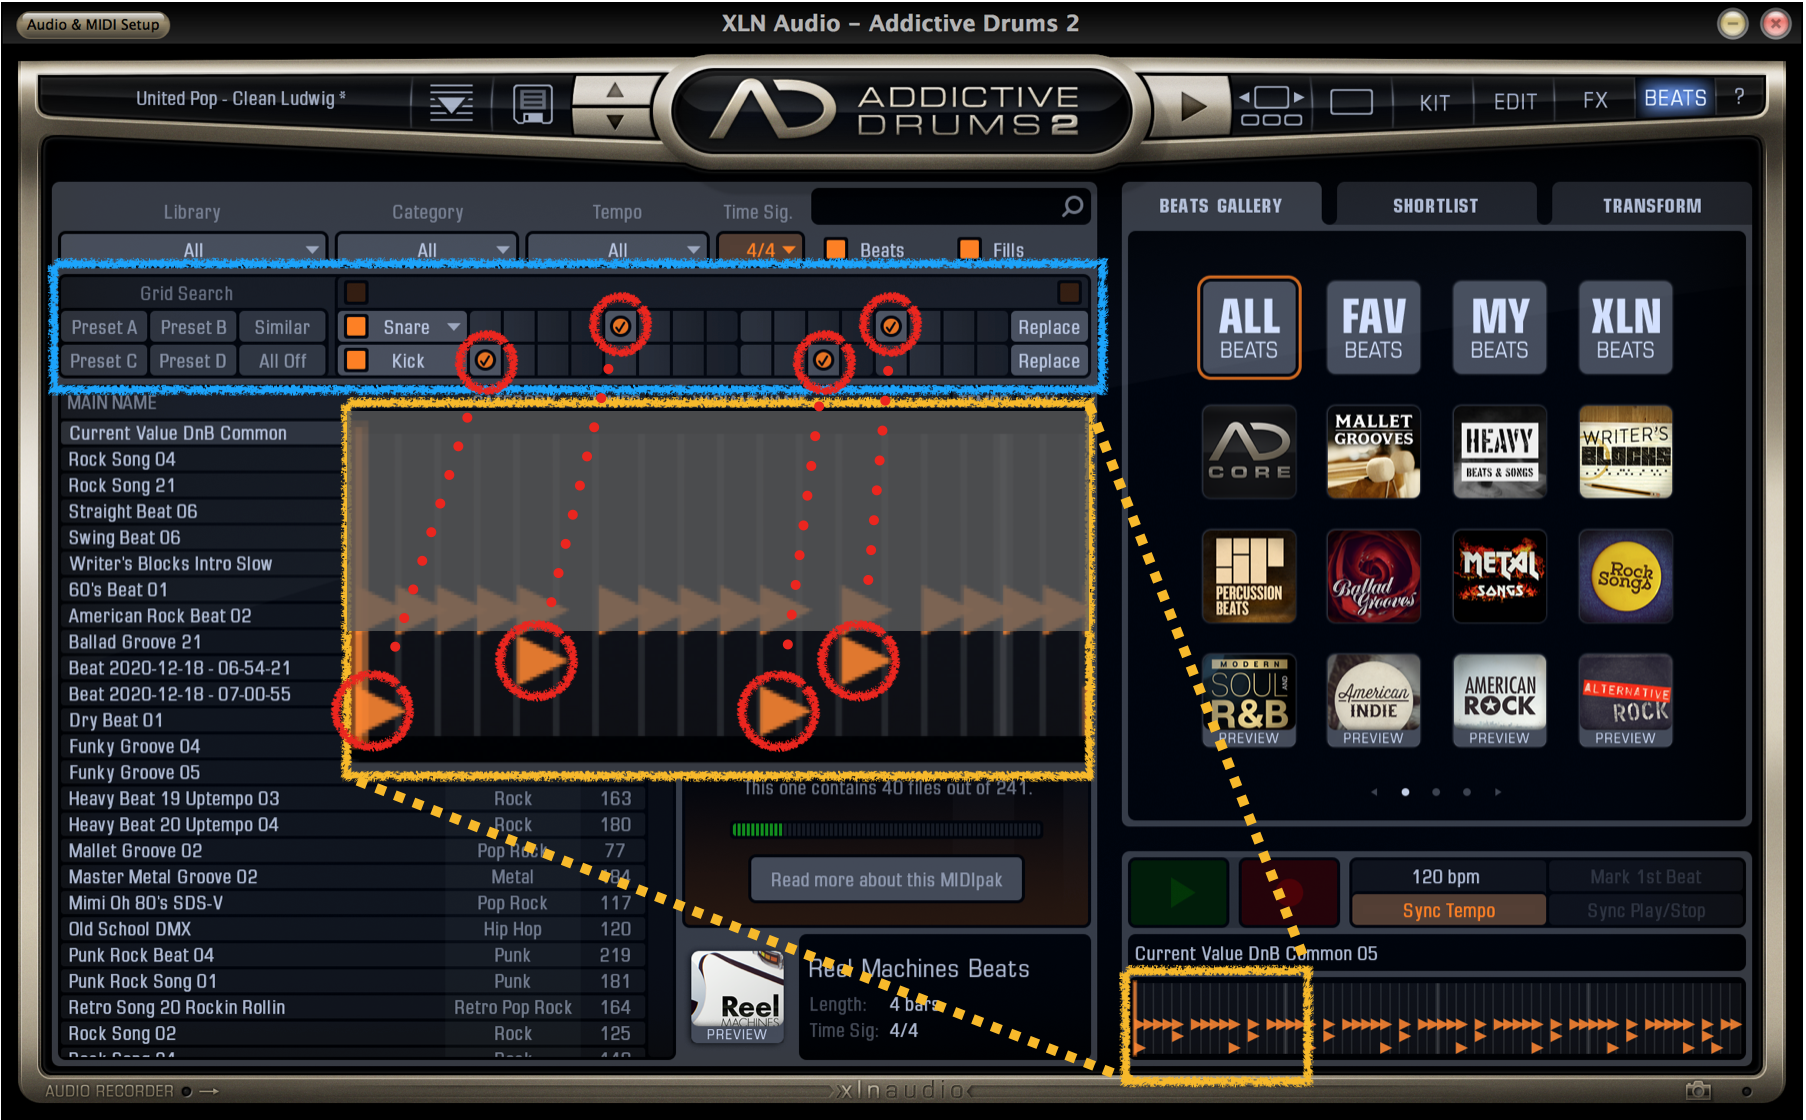1806x1120 pixels.
Task: Open the preset browser list icon
Action: pyautogui.click(x=452, y=103)
